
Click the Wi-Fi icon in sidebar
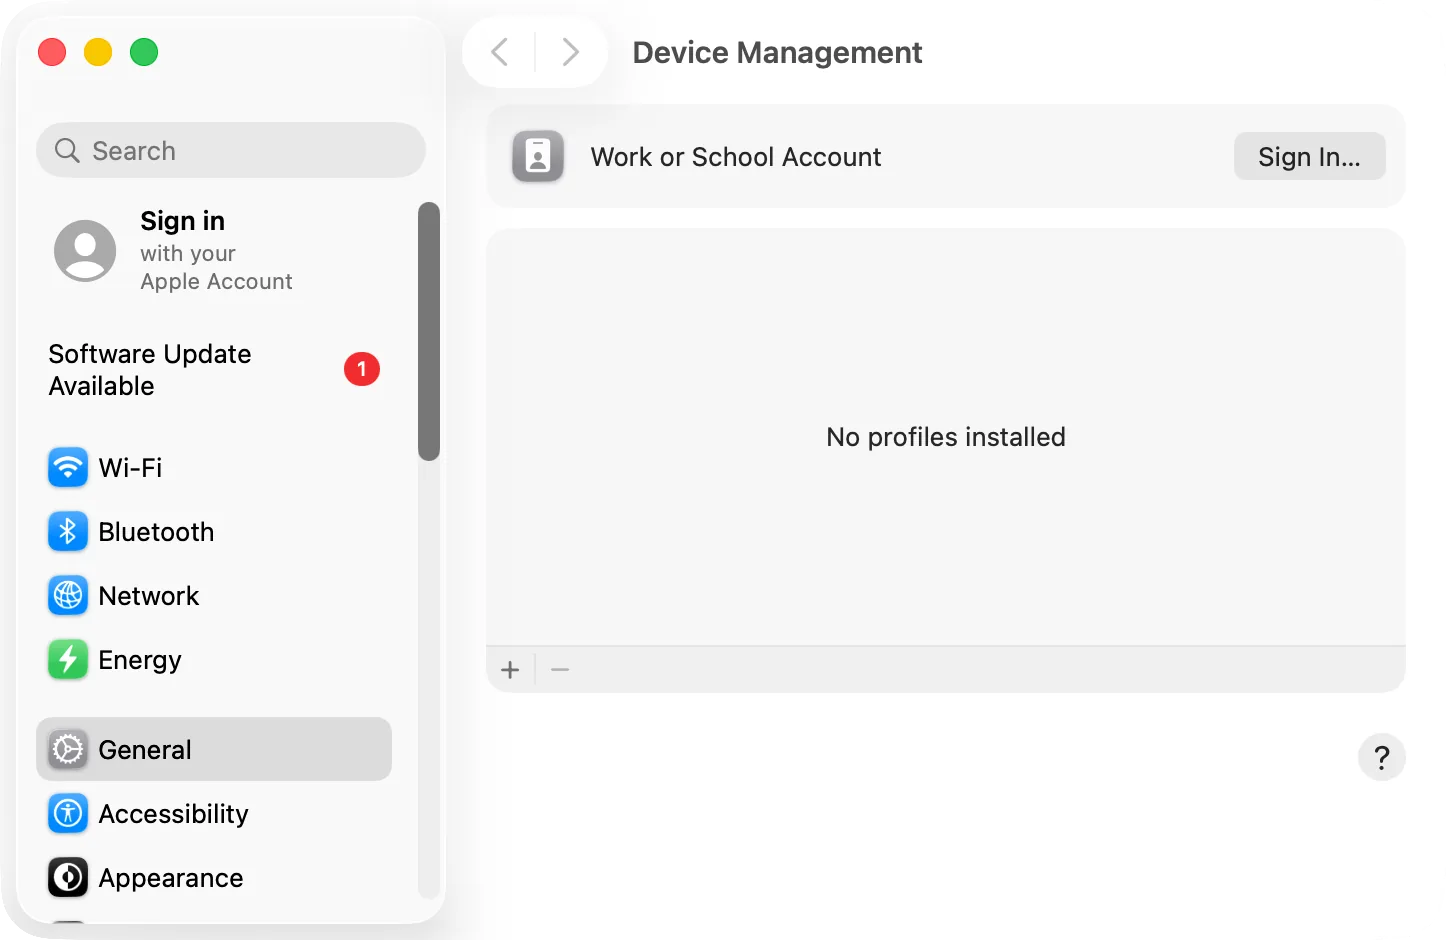(x=68, y=467)
